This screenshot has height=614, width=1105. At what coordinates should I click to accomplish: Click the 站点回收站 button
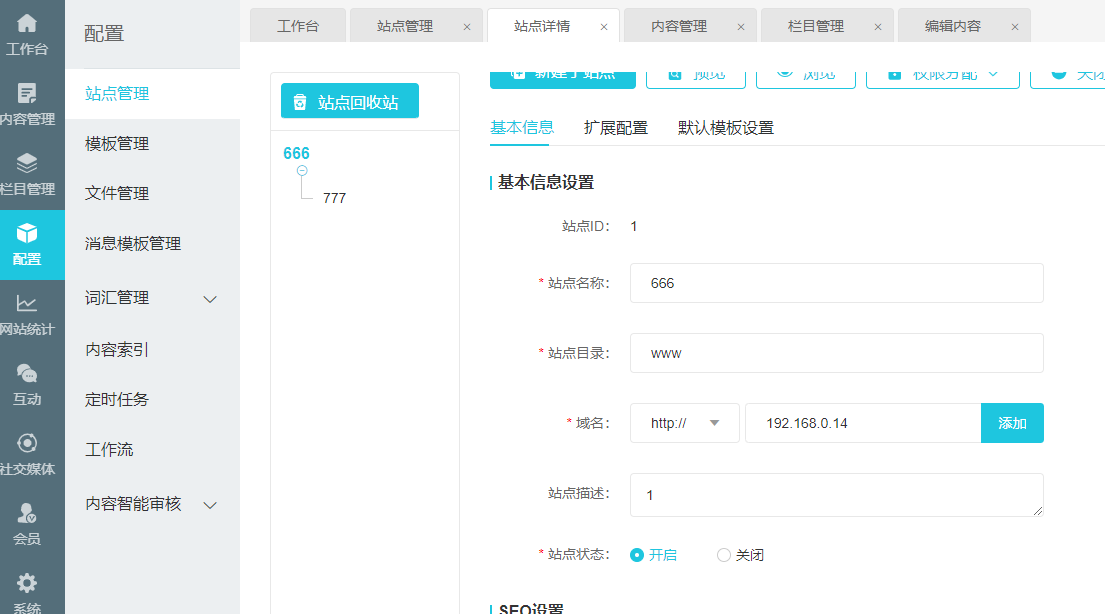tap(349, 102)
